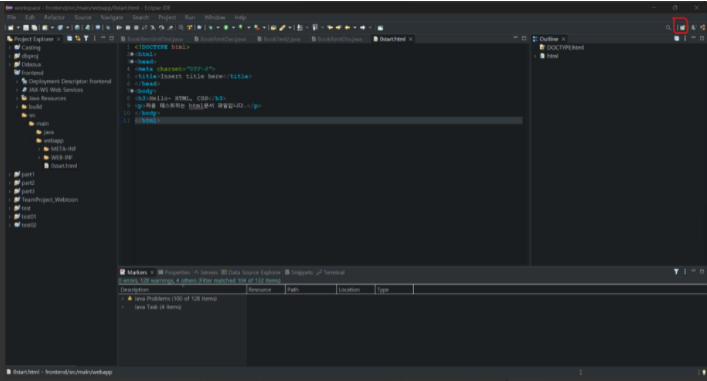
Task: Close the Markers view tab
Action: [152, 272]
